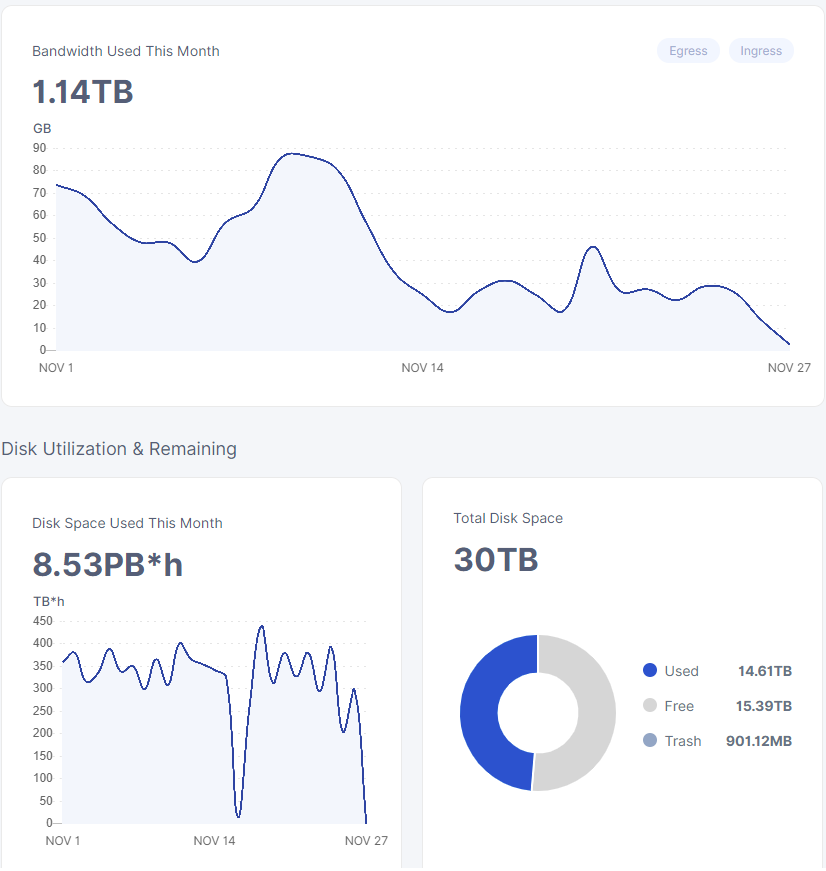
Task: Click the NOV 1 label under disk space chart
Action: (63, 841)
